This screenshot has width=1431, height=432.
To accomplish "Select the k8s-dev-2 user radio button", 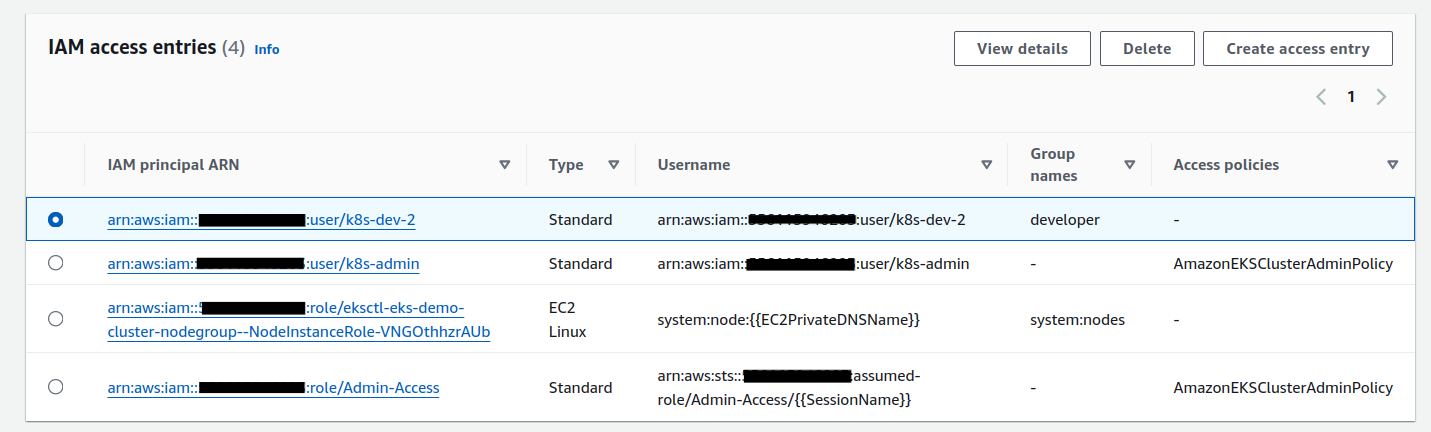I will tap(56, 219).
